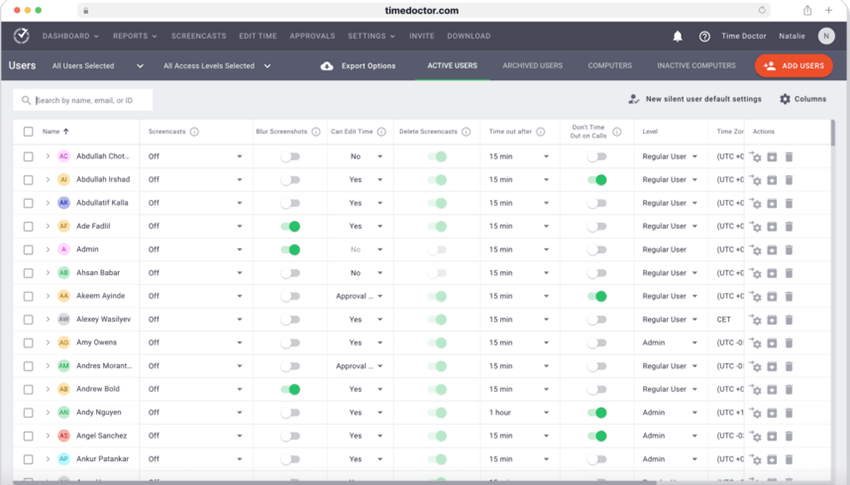This screenshot has height=485, width=850.
Task: Delete user Abdullatif Kalla with trash icon
Action: (789, 204)
